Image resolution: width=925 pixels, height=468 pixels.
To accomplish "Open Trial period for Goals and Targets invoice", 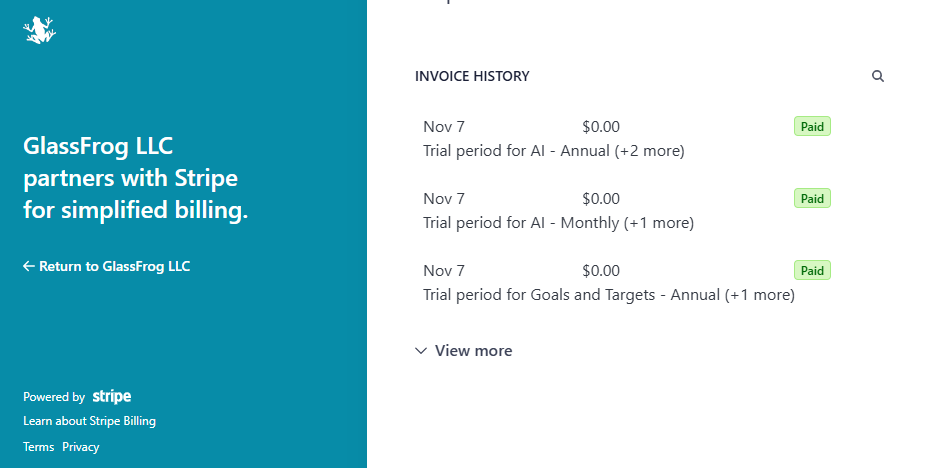I will pos(608,295).
